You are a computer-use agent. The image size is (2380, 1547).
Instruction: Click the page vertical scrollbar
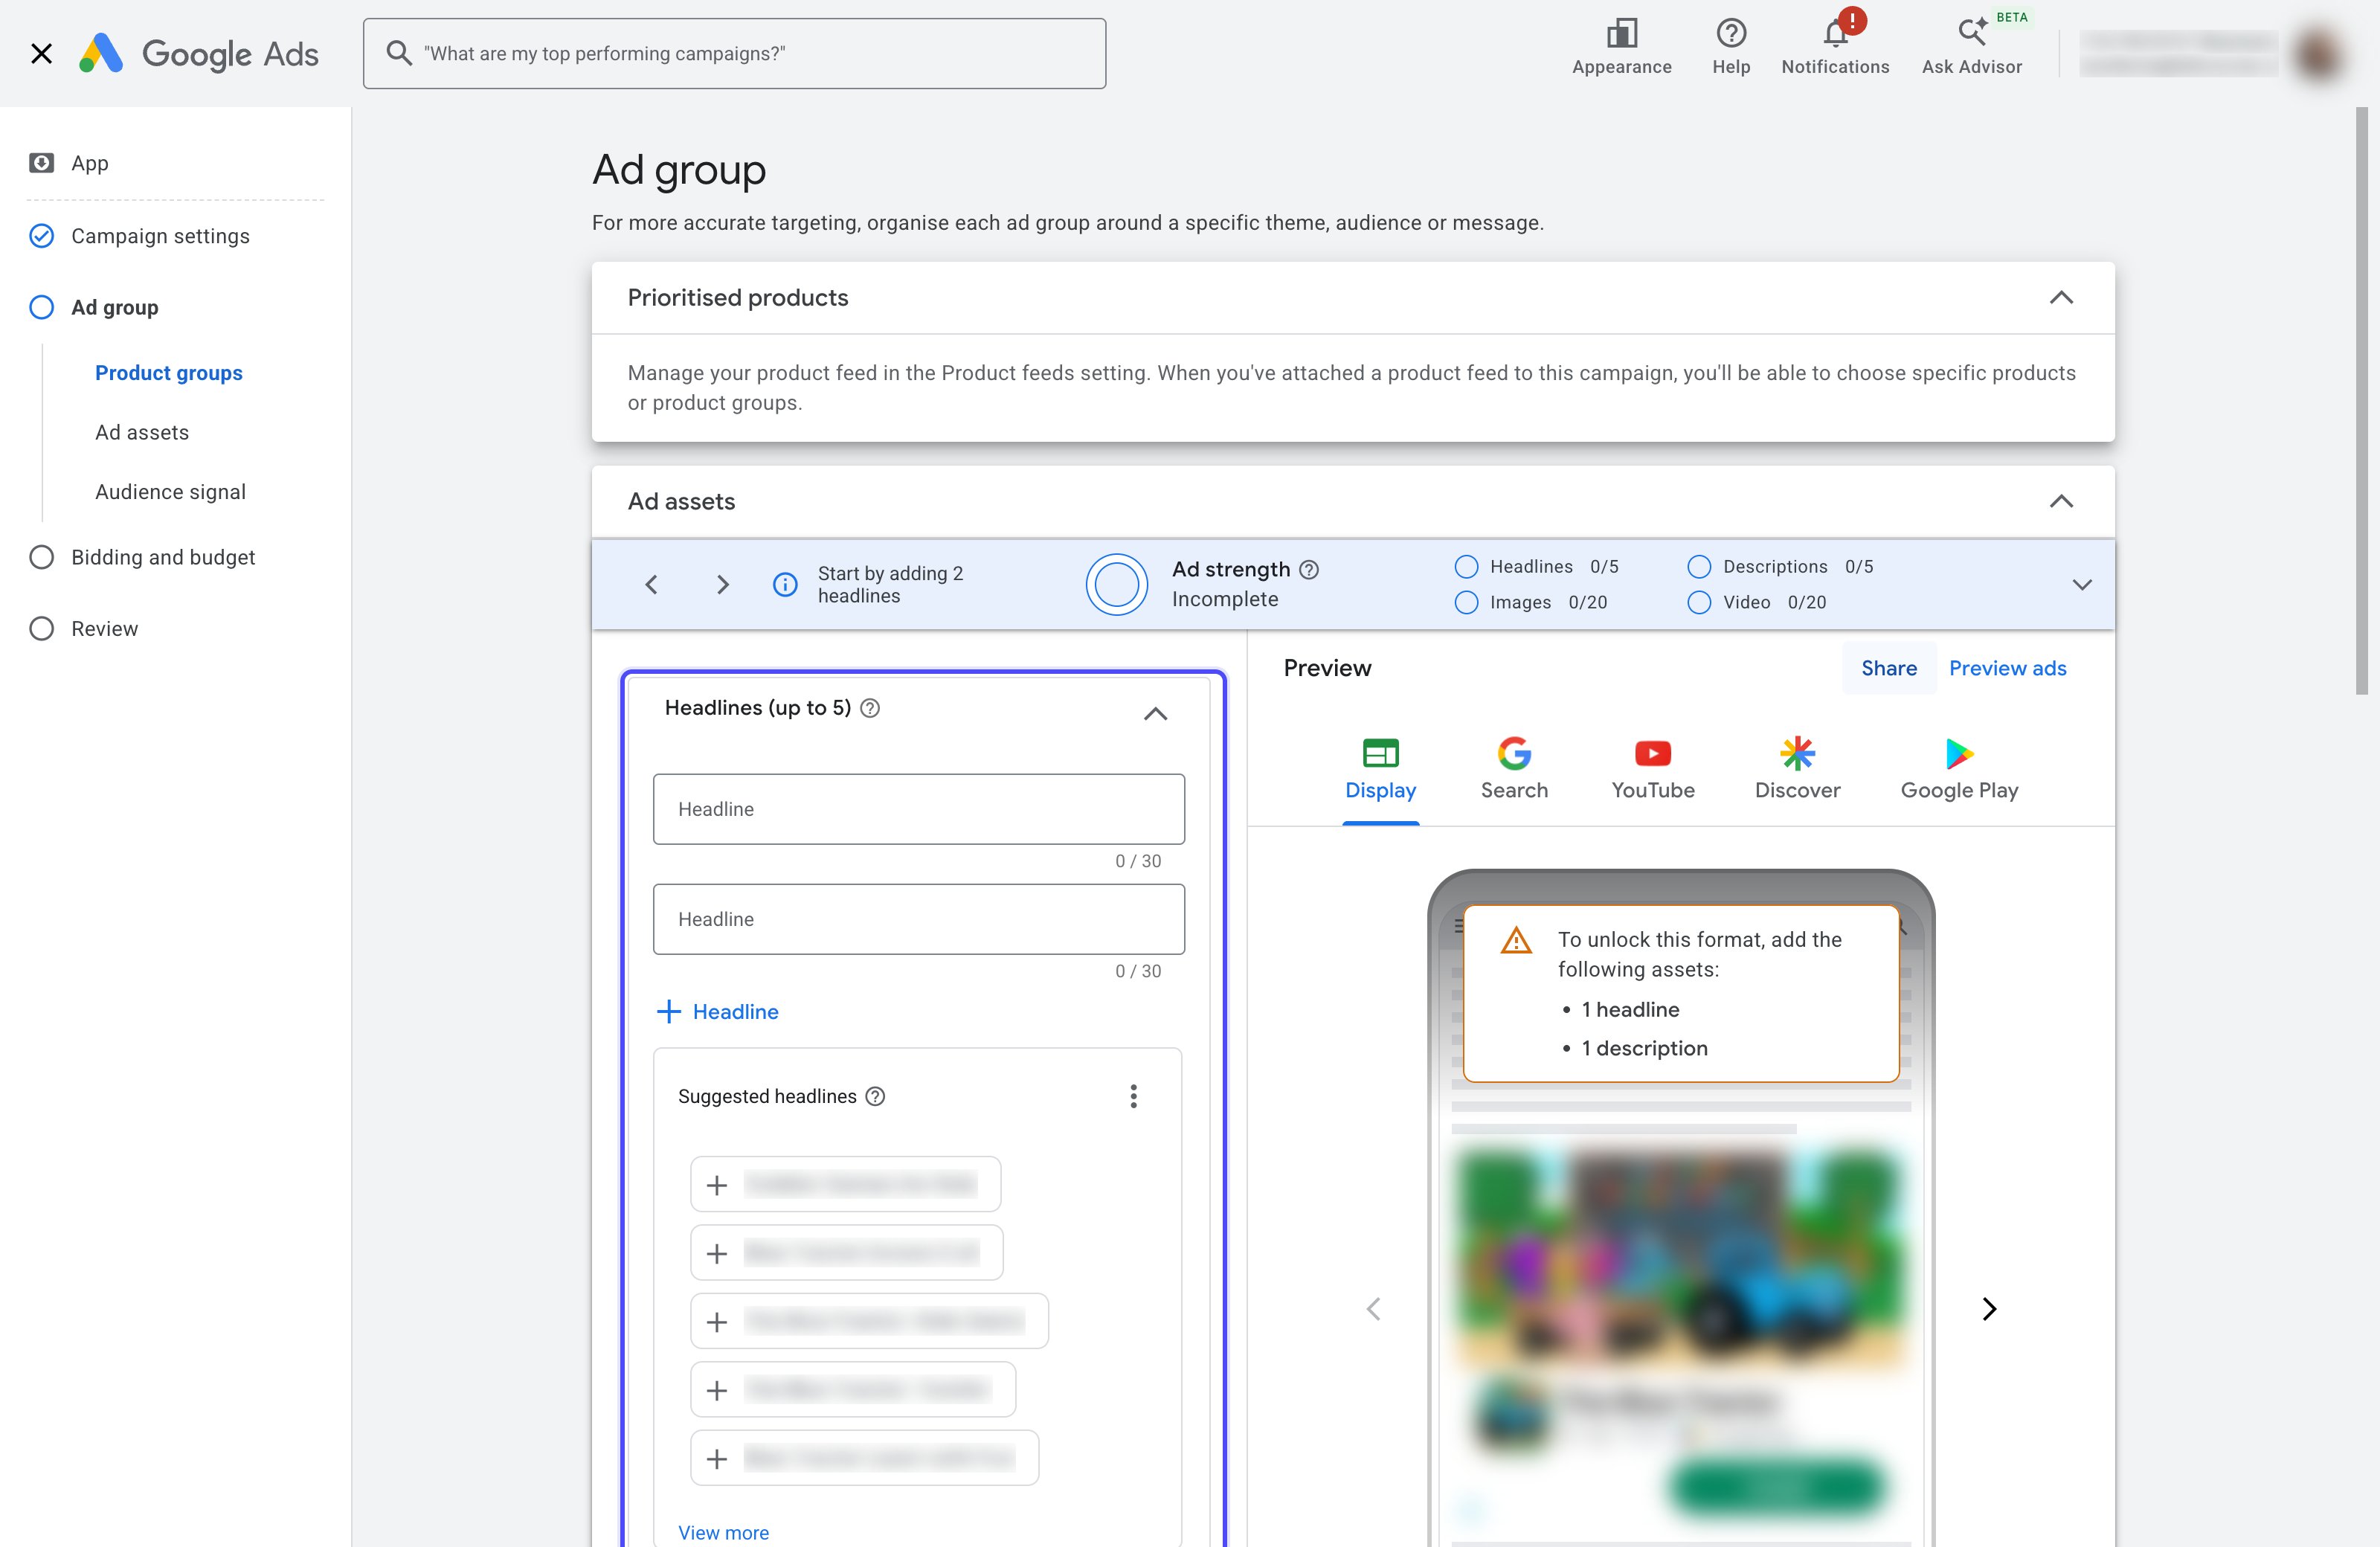pos(2361,400)
